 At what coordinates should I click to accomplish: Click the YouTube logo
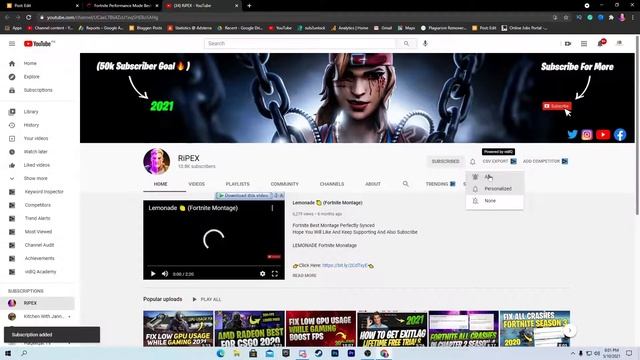click(39, 44)
